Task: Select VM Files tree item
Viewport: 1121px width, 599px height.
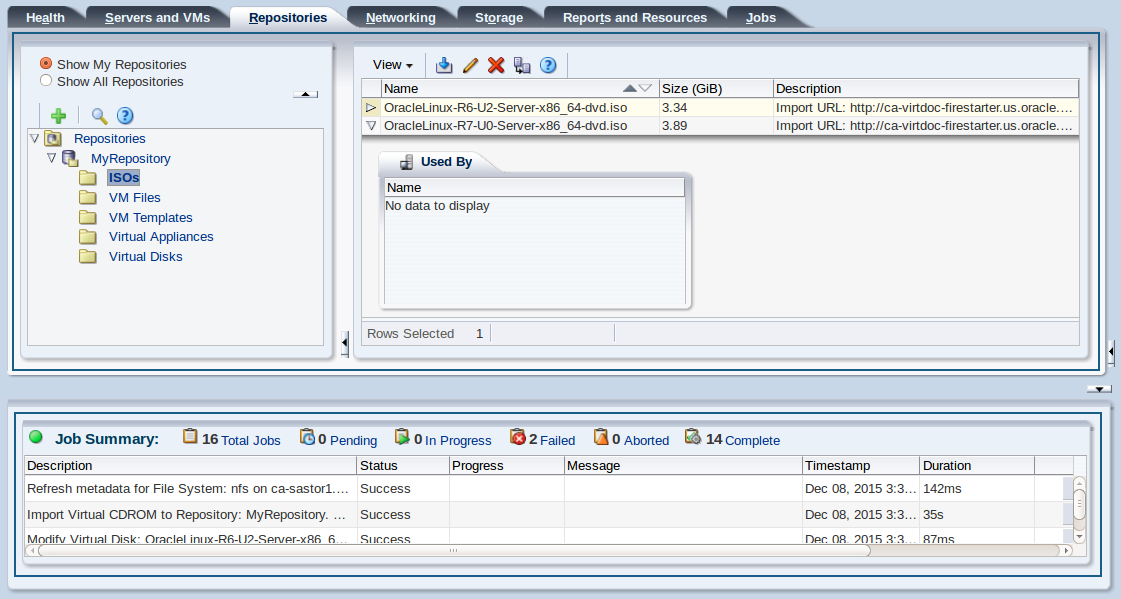Action: (x=134, y=197)
